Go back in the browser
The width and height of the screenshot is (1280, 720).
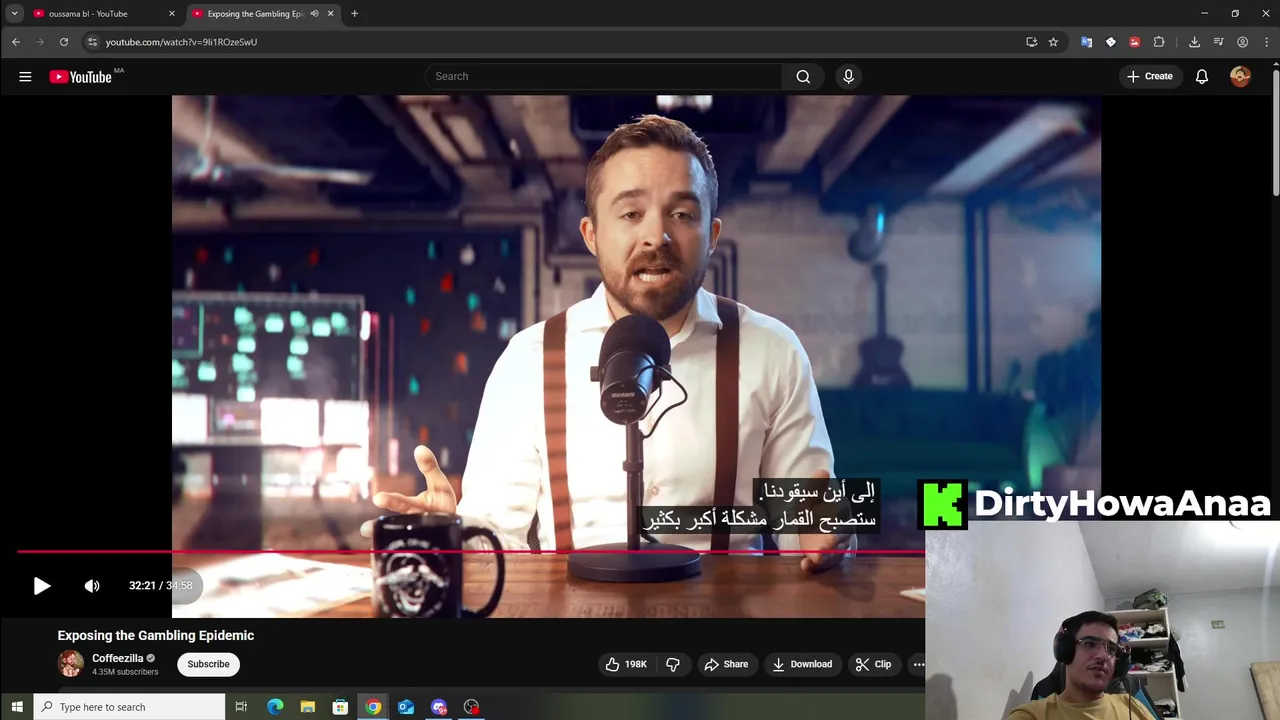(16, 42)
